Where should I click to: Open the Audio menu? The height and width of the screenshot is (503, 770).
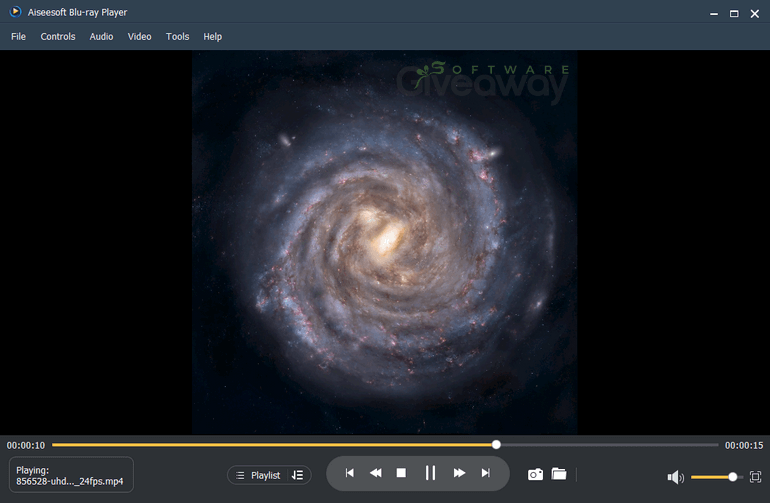tap(101, 37)
